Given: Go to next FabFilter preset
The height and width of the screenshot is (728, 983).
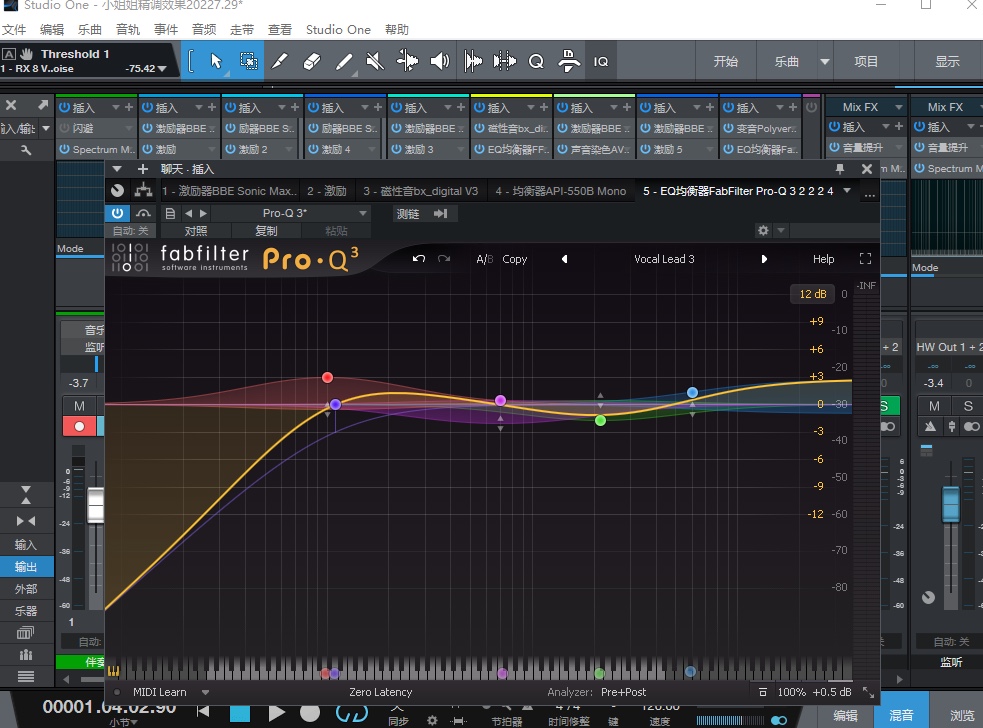Looking at the screenshot, I should (764, 259).
